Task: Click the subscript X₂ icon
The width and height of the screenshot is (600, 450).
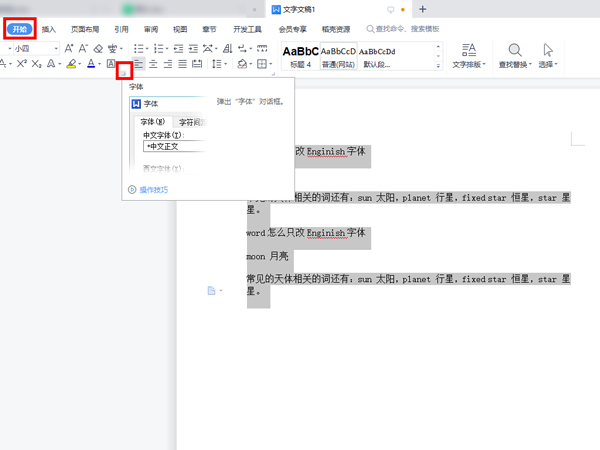Action: (37, 64)
